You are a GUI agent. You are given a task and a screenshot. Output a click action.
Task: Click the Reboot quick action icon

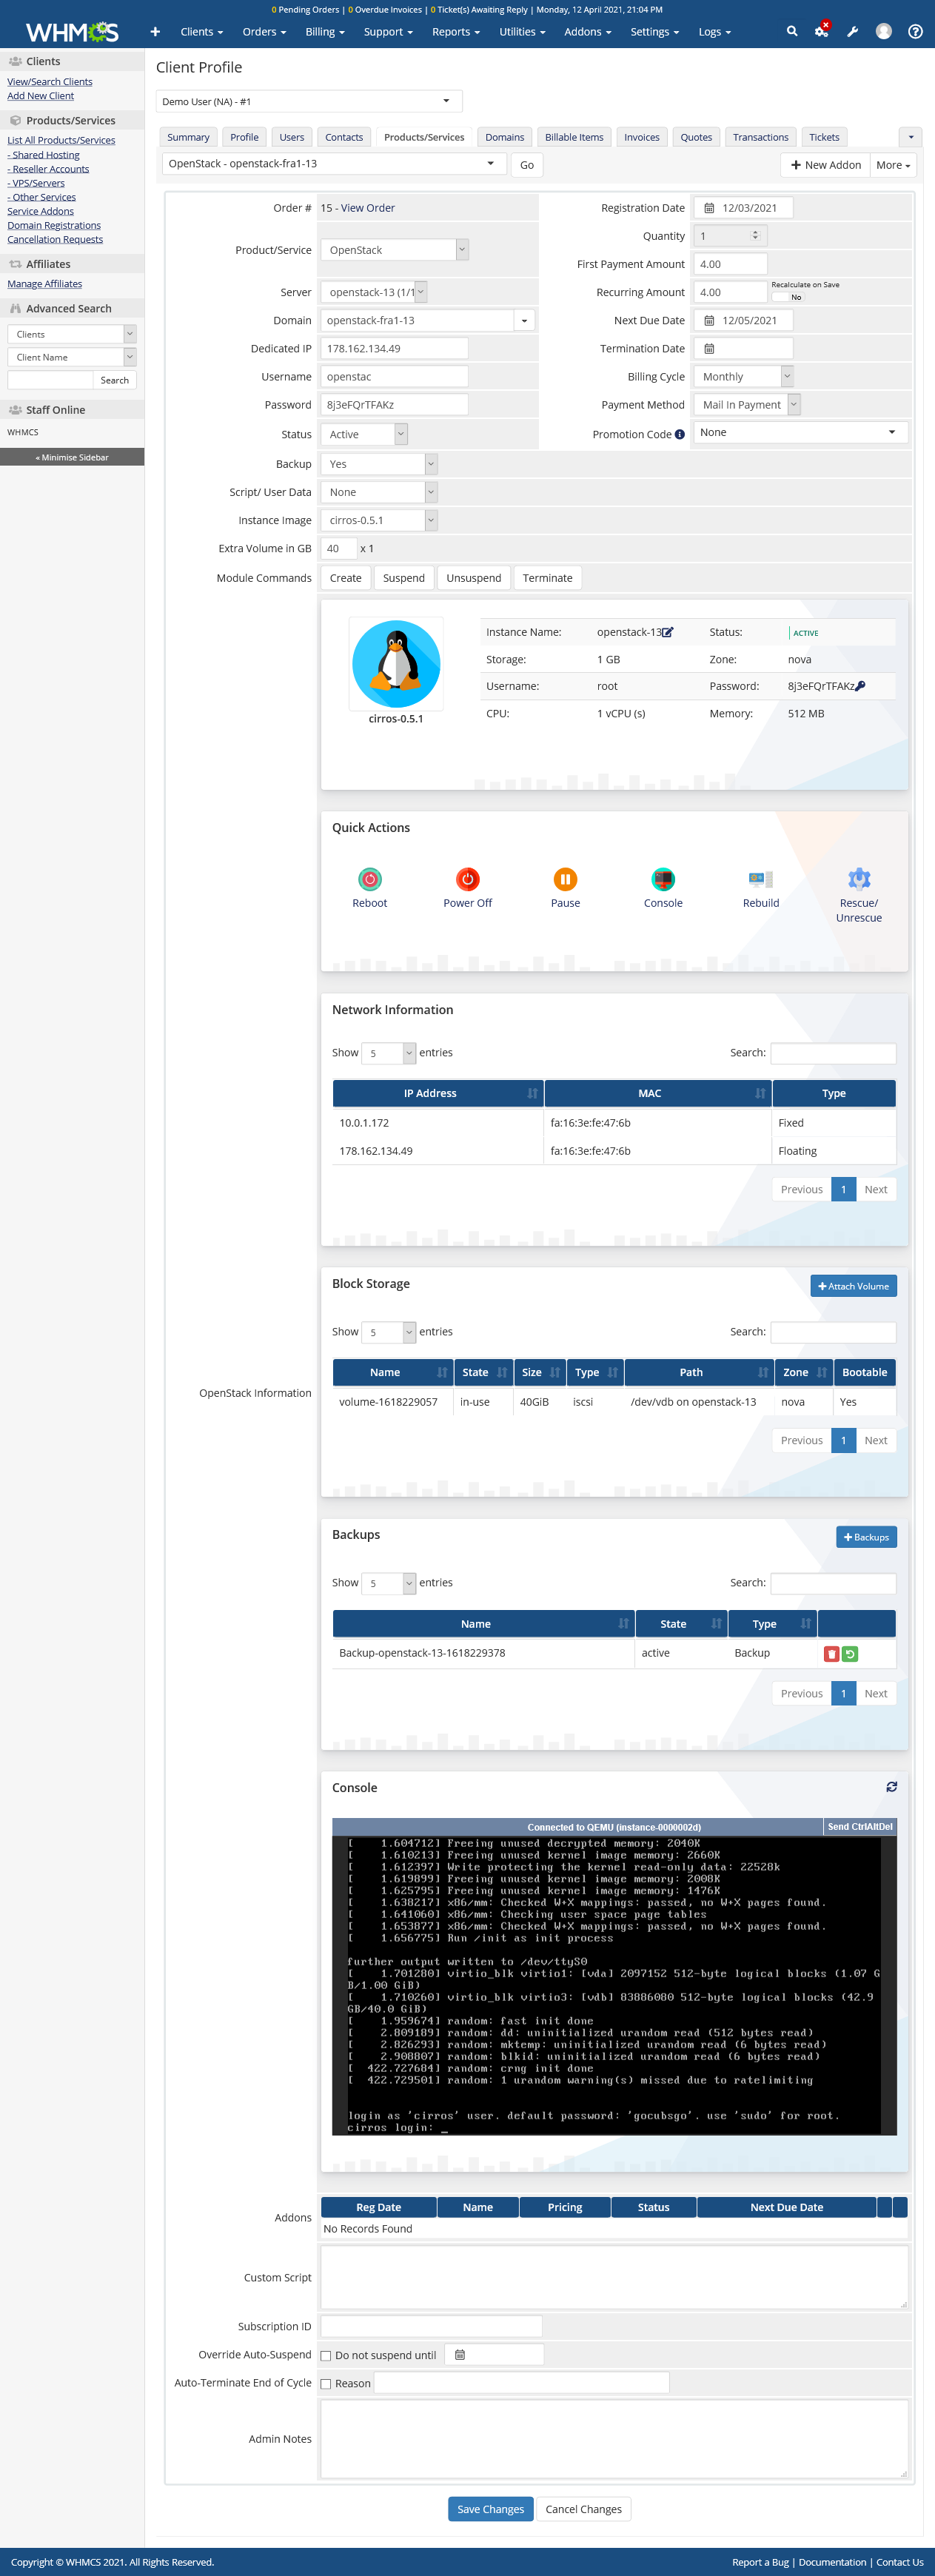click(369, 879)
